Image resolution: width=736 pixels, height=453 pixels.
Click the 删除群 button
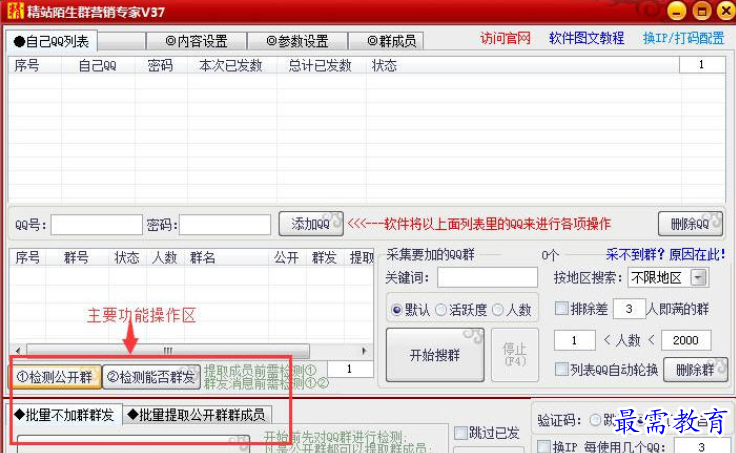(x=695, y=369)
